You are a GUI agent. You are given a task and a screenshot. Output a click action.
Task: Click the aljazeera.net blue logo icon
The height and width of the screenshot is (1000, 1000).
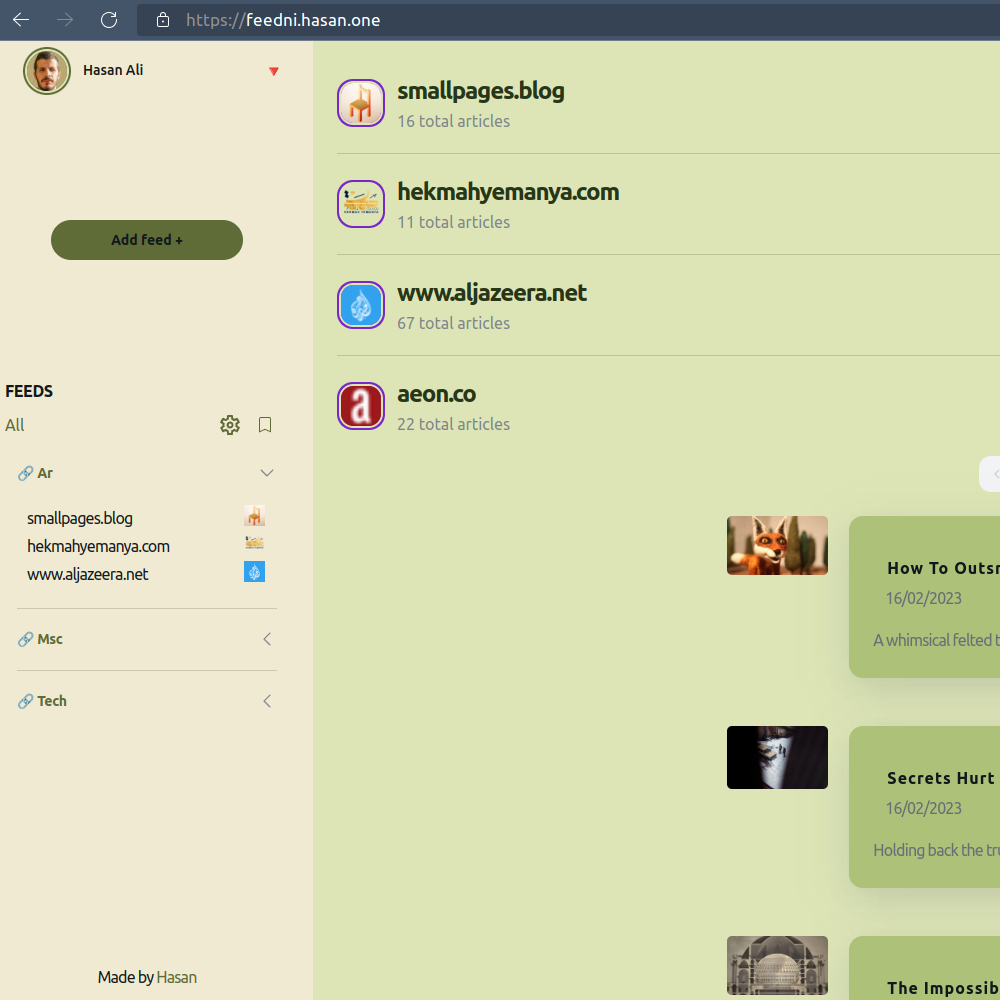coord(361,305)
